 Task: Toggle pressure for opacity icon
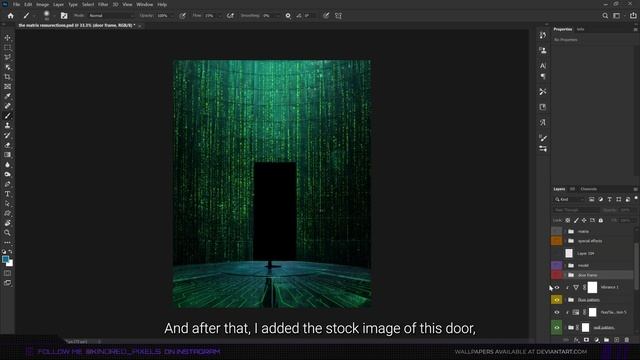[182, 16]
